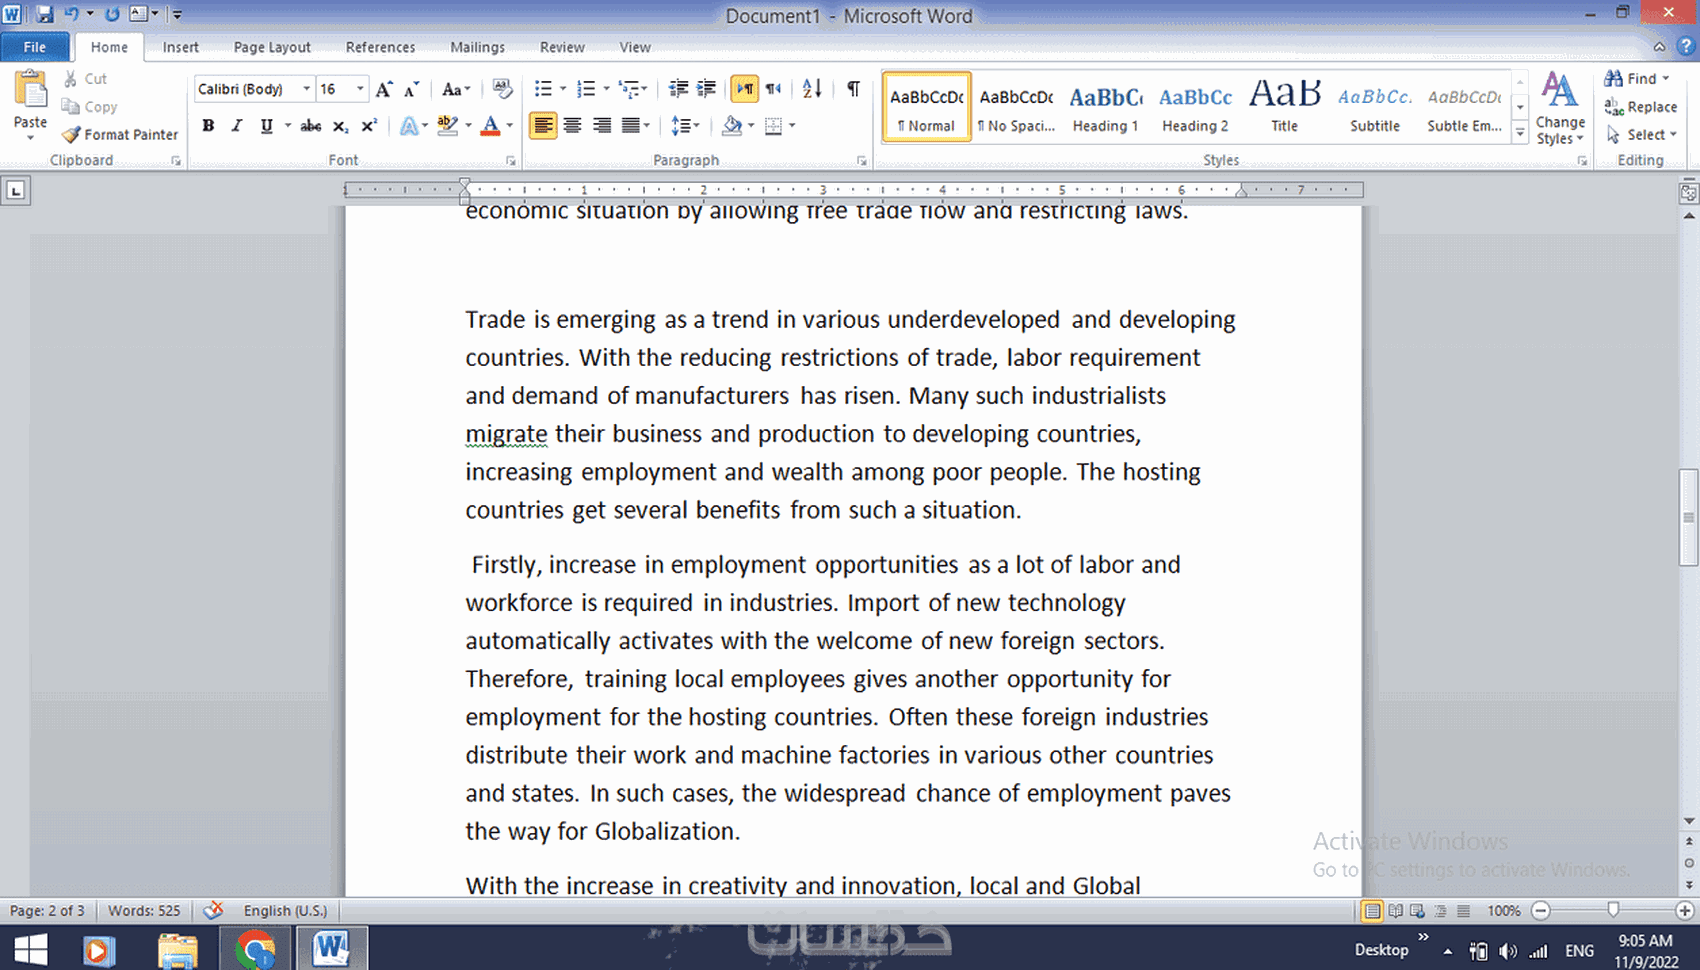Toggle Italic formatting
Viewport: 1700px width, 970px height.
[237, 126]
